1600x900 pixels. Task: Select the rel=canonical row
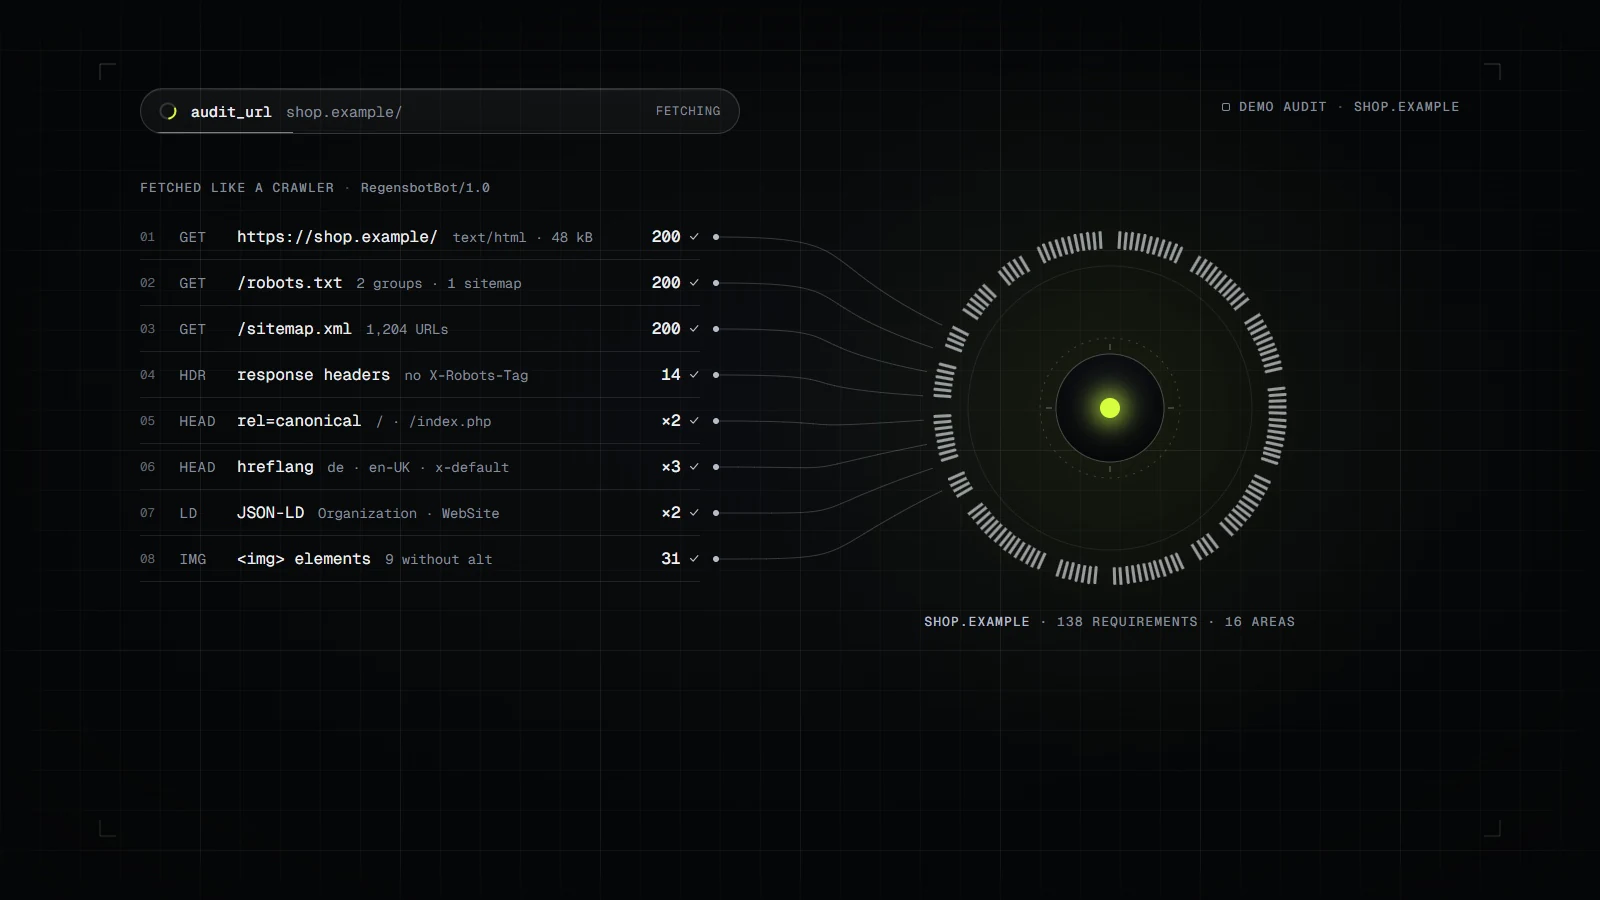click(x=420, y=421)
